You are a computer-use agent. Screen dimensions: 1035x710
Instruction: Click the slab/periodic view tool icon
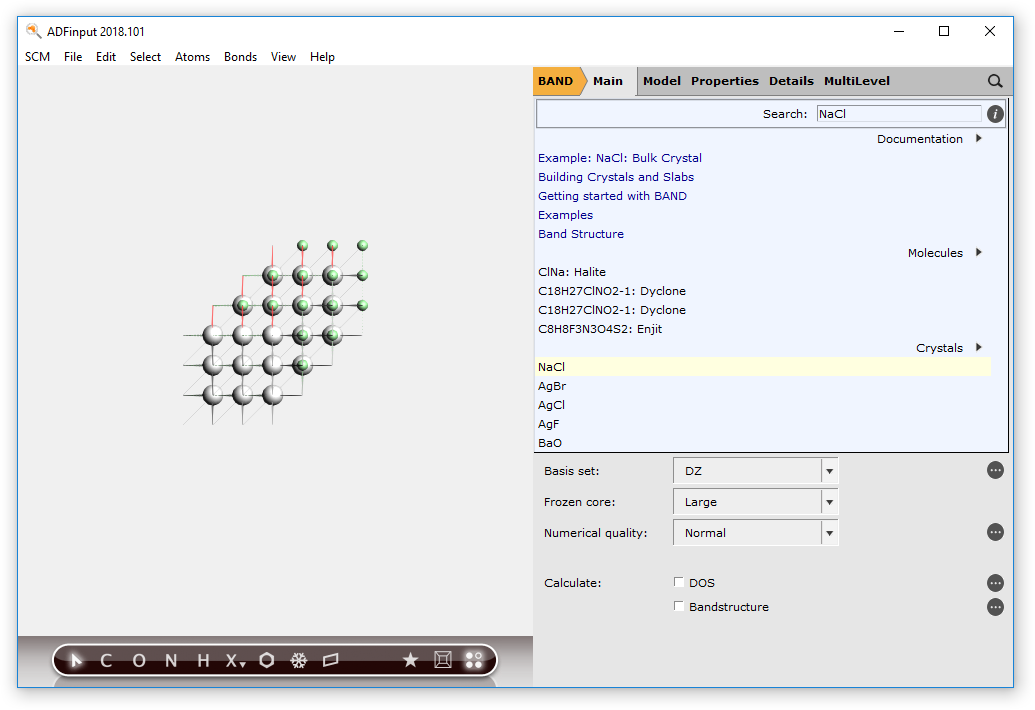(x=331, y=660)
